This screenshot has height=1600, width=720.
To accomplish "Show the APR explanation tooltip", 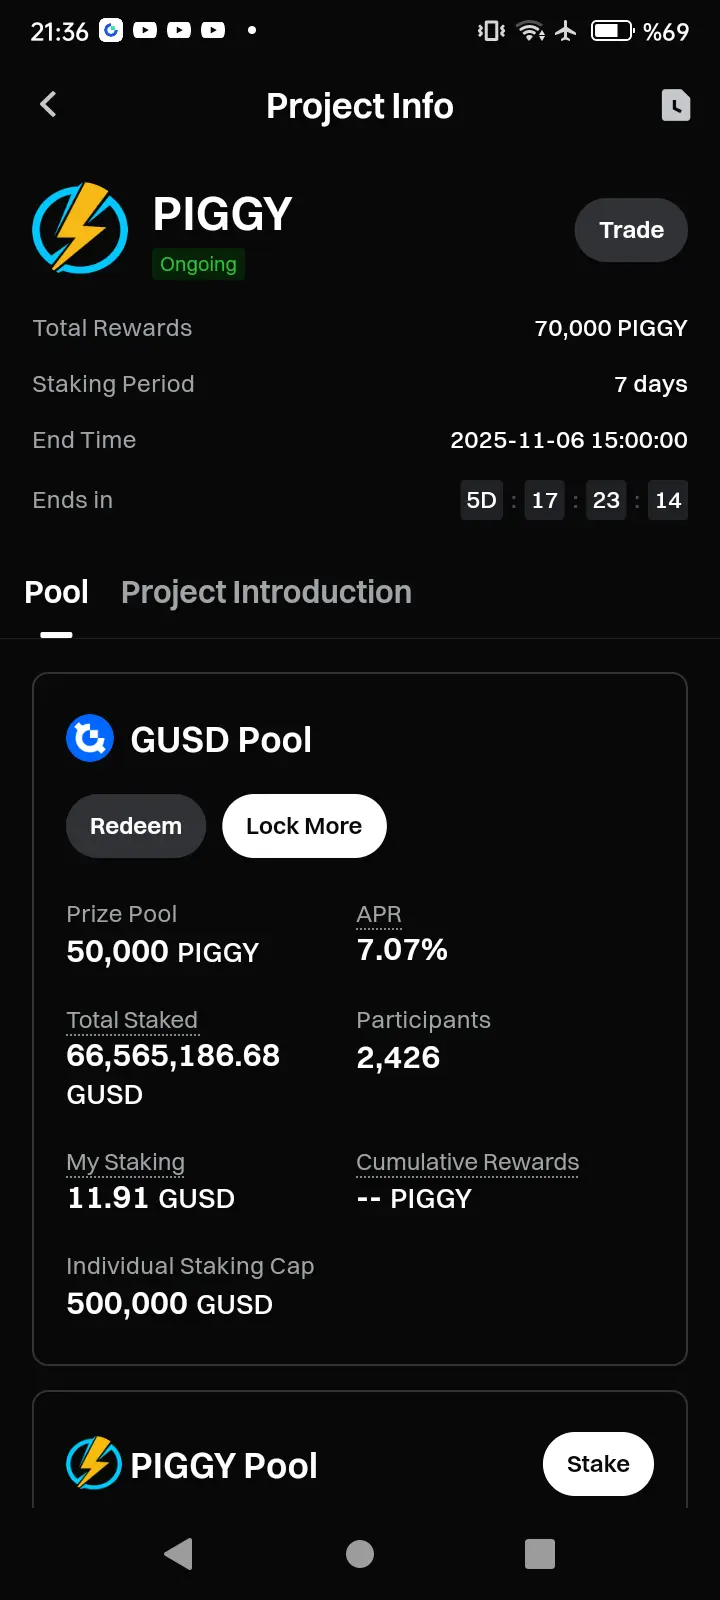I will 379,914.
